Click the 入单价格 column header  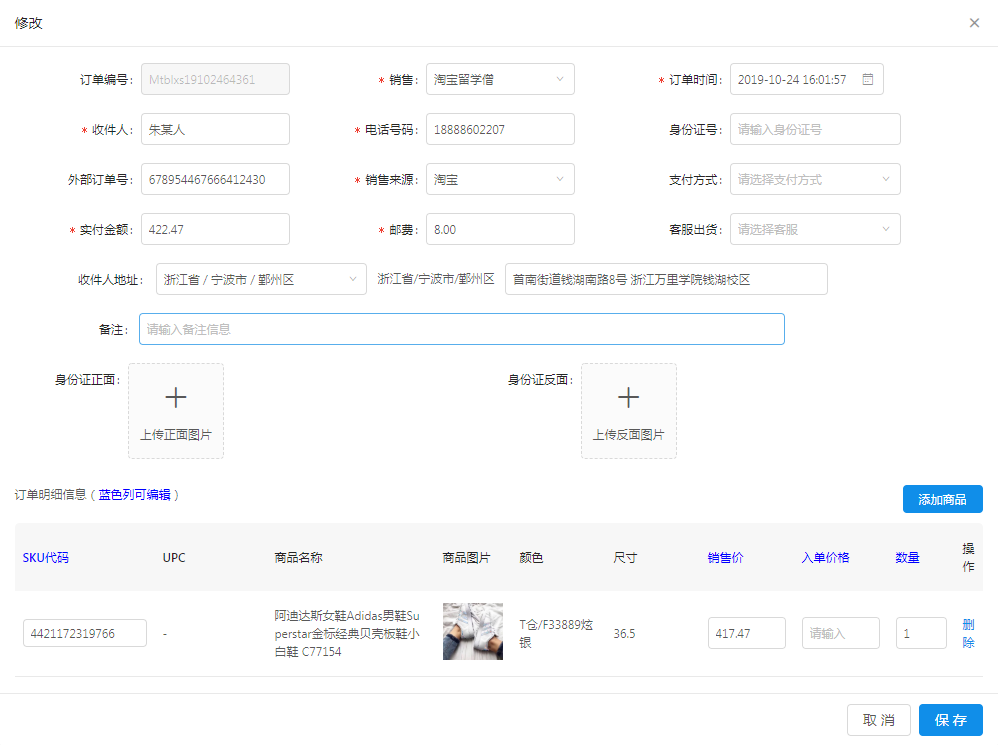click(x=825, y=557)
